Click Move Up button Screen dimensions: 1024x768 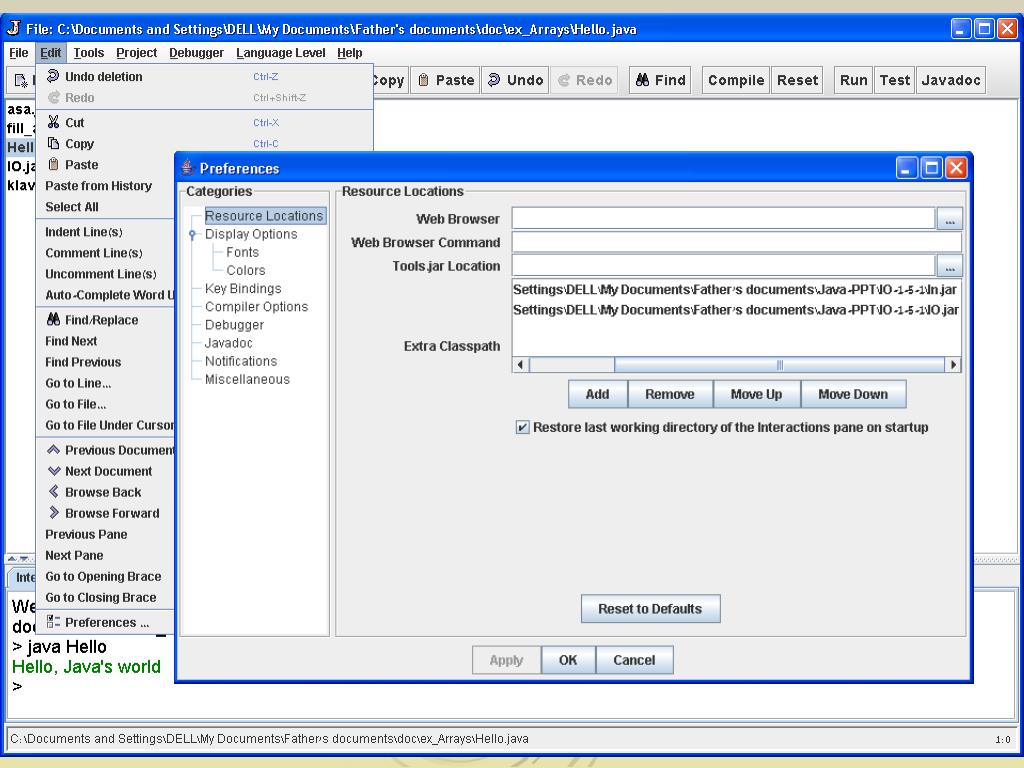pos(756,394)
